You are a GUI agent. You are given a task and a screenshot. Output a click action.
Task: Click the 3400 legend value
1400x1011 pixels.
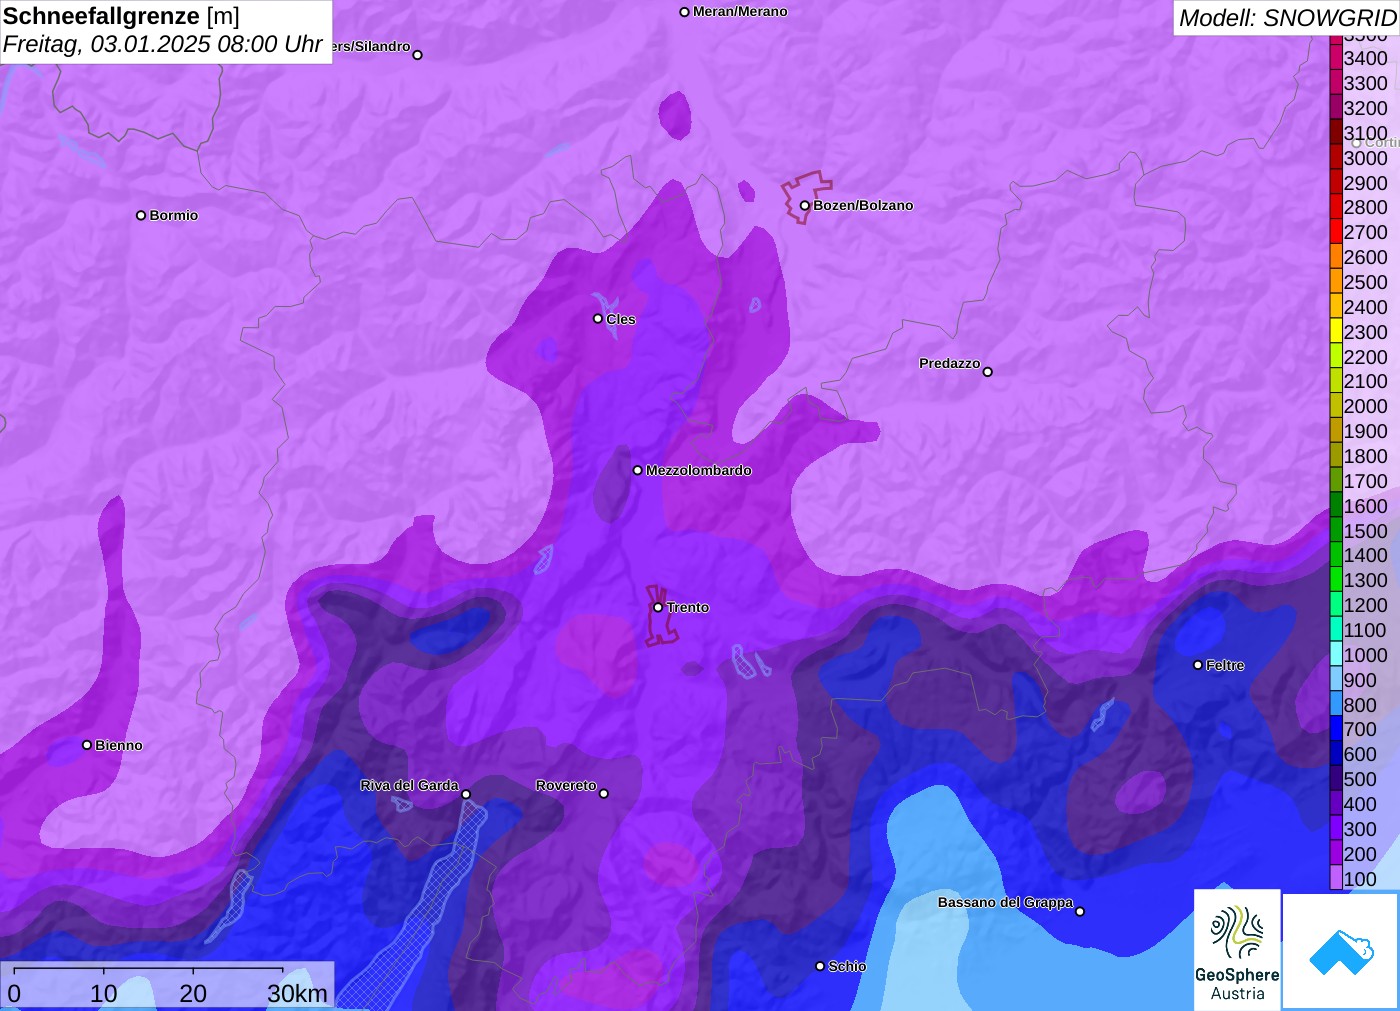[1365, 58]
